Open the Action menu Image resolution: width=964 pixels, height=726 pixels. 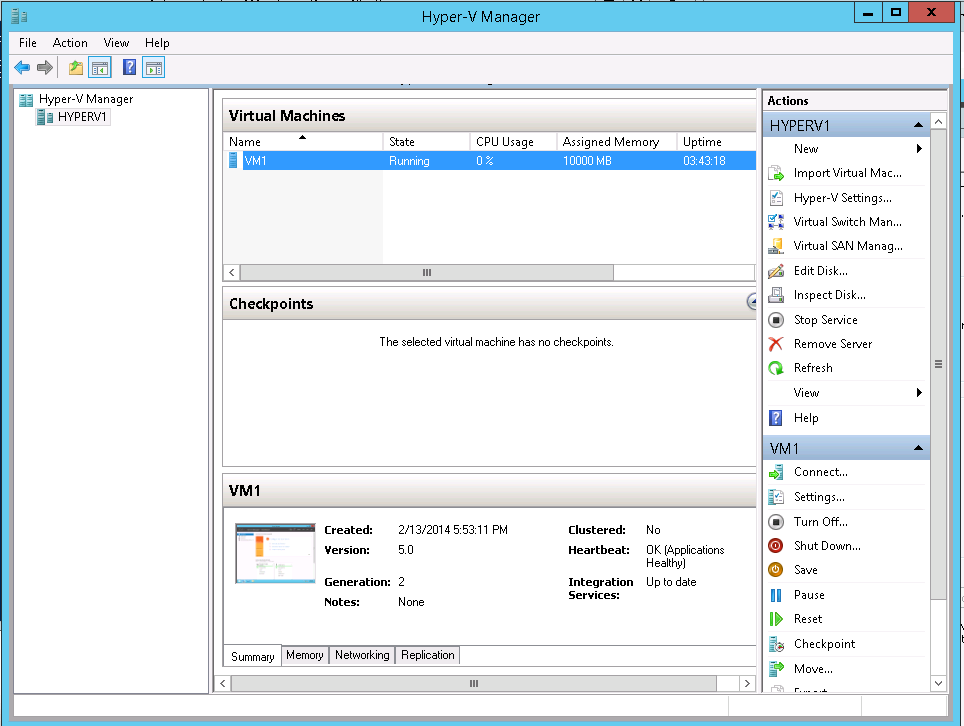70,43
